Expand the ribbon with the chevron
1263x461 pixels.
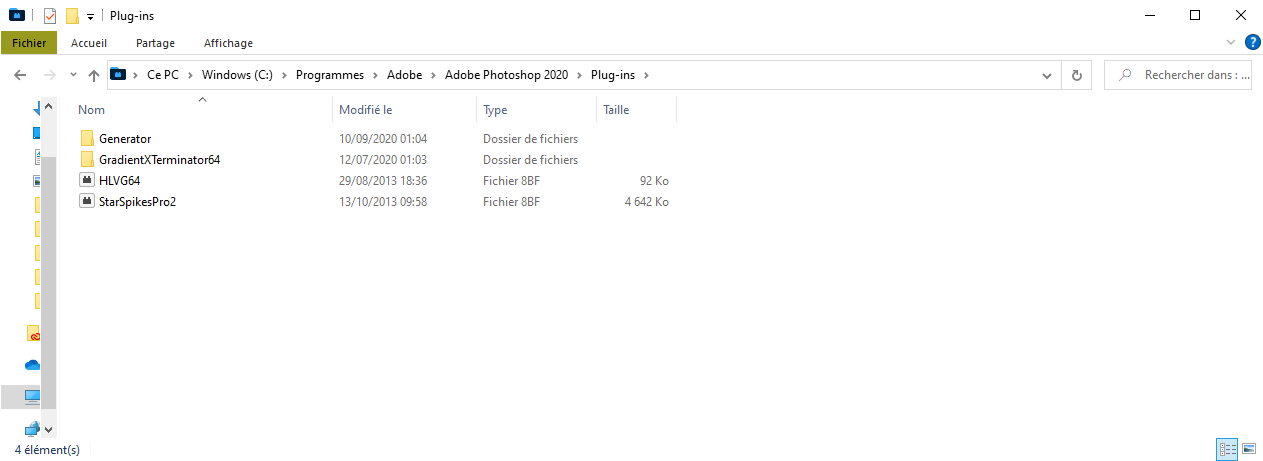[x=1231, y=43]
